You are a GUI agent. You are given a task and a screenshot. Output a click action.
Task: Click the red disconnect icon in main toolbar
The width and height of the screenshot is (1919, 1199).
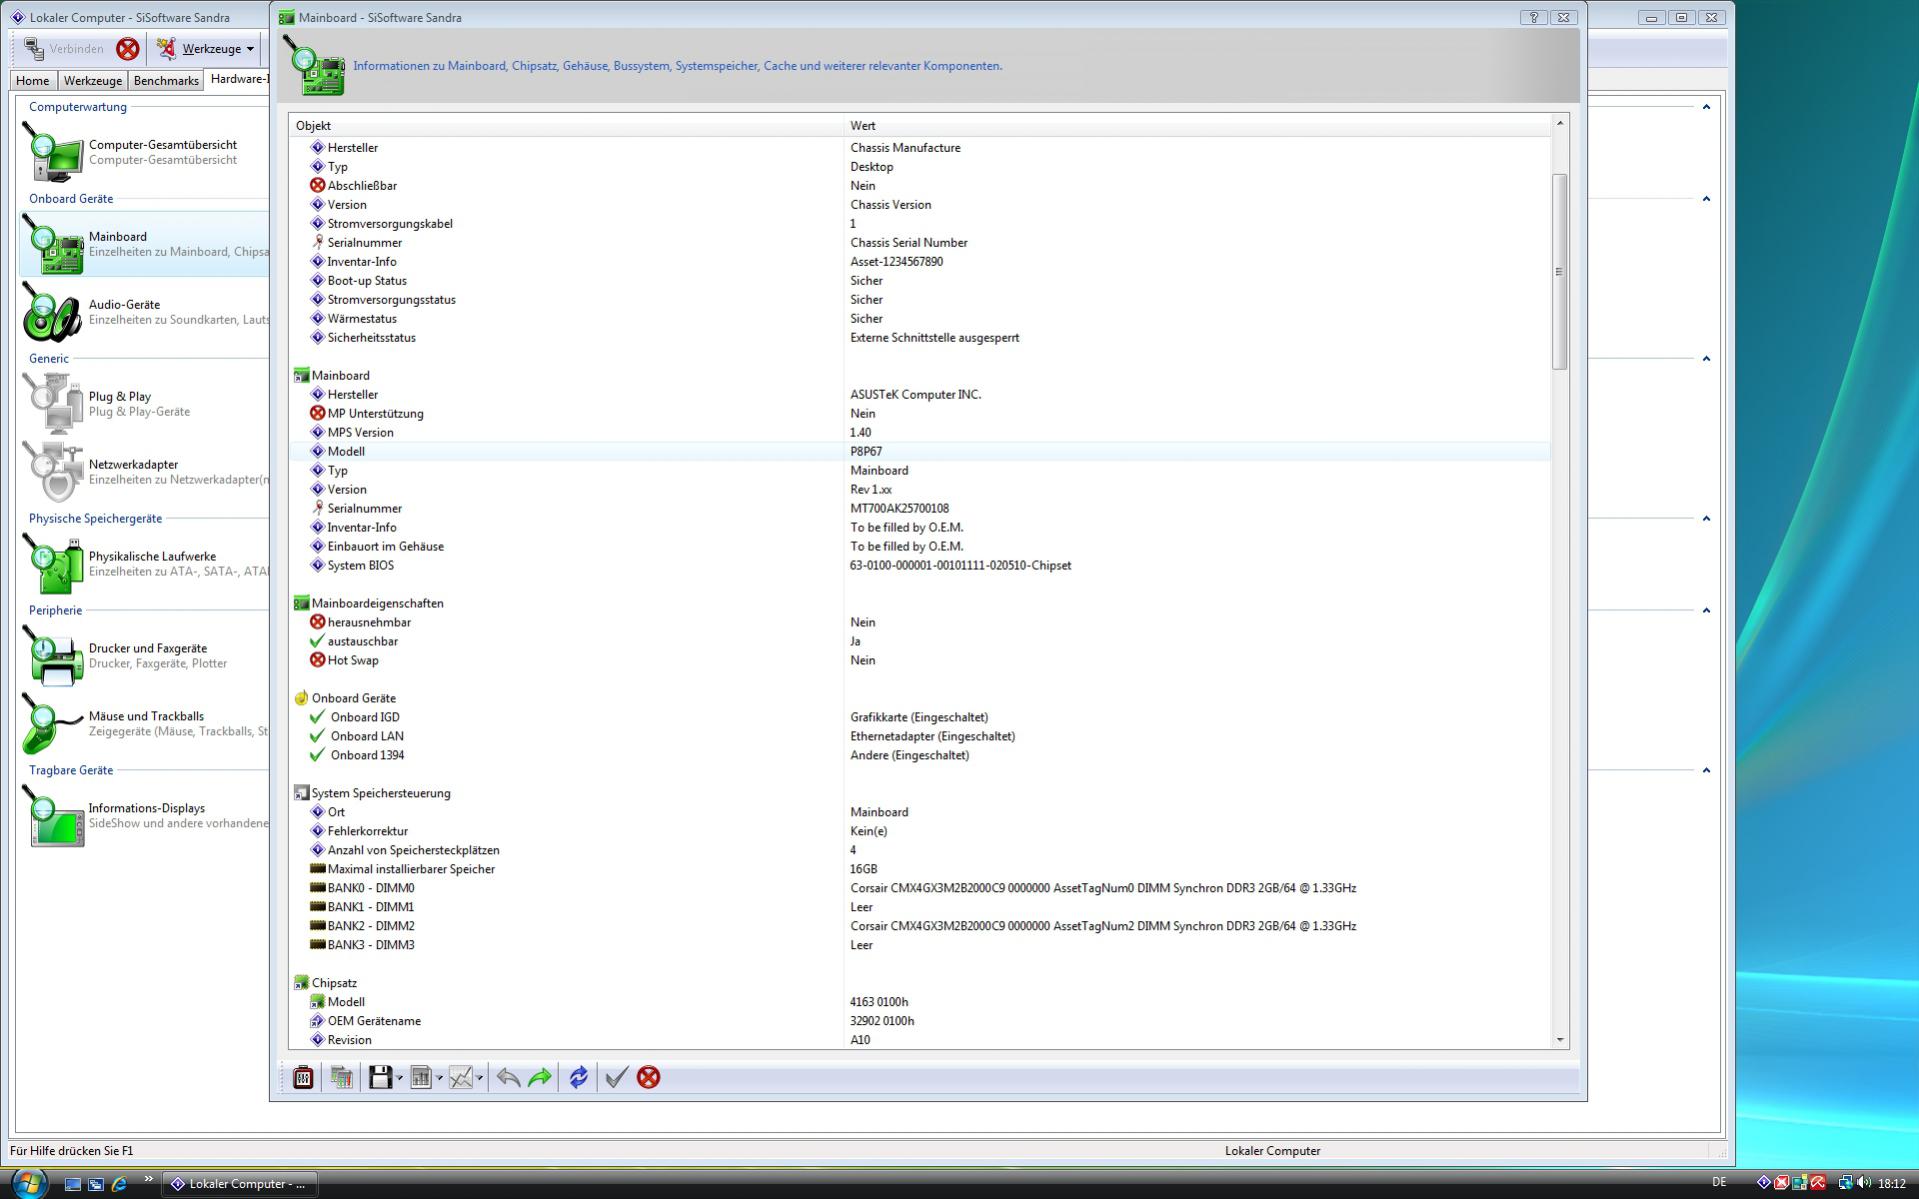coord(128,48)
